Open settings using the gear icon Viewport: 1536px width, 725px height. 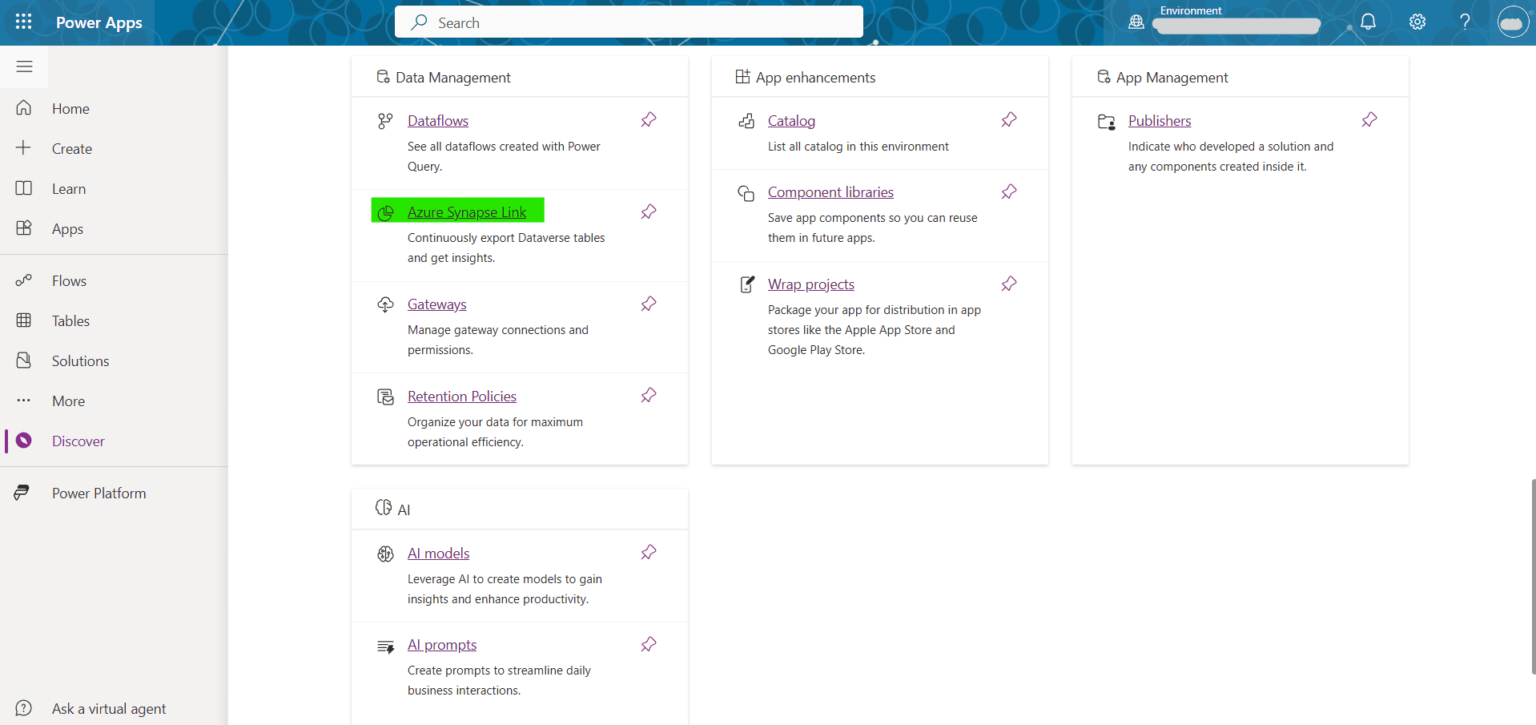coord(1417,21)
